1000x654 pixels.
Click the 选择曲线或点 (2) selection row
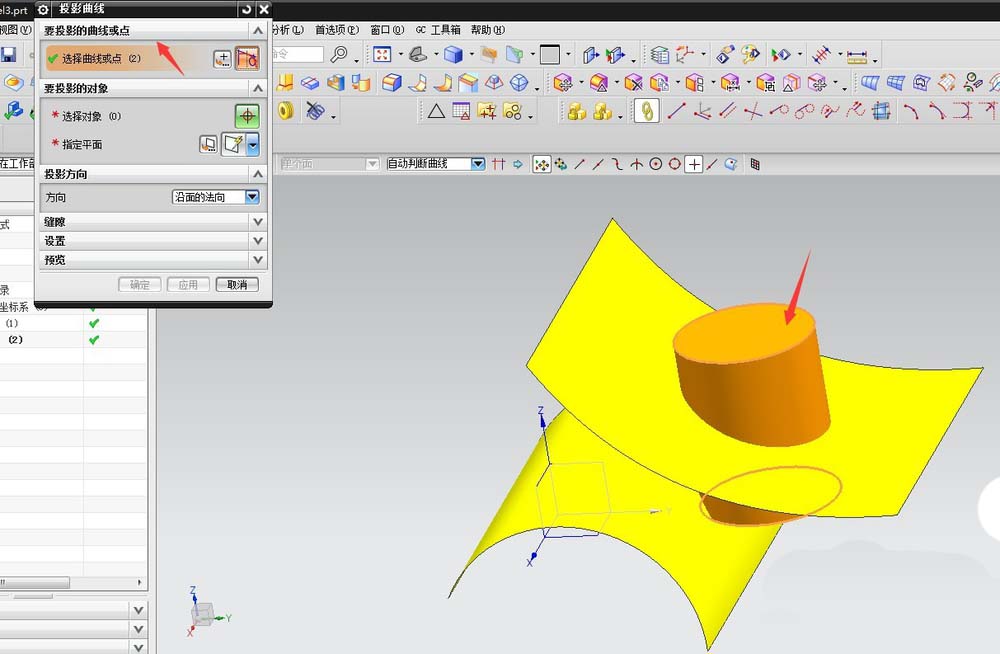coord(127,59)
